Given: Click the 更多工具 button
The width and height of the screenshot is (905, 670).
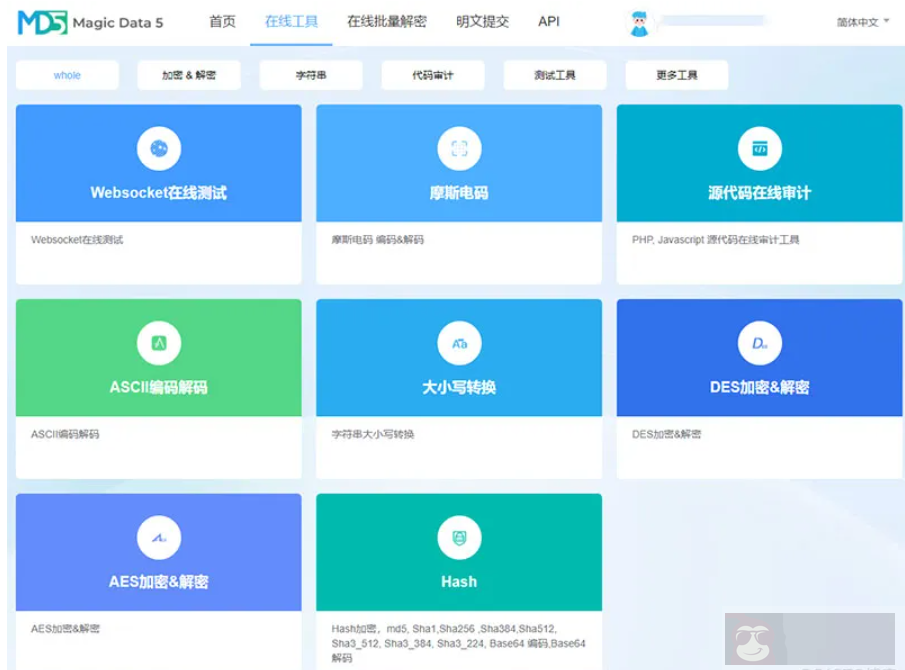Looking at the screenshot, I should (677, 74).
